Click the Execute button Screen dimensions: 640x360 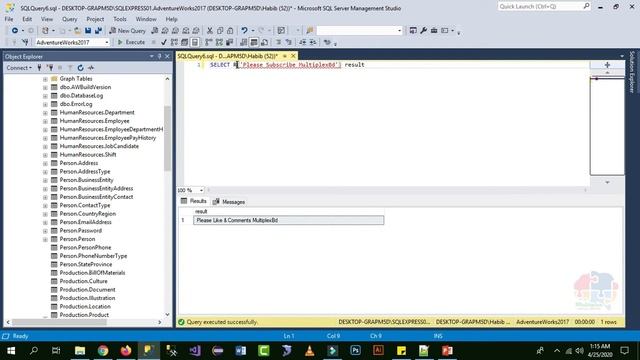tap(131, 42)
